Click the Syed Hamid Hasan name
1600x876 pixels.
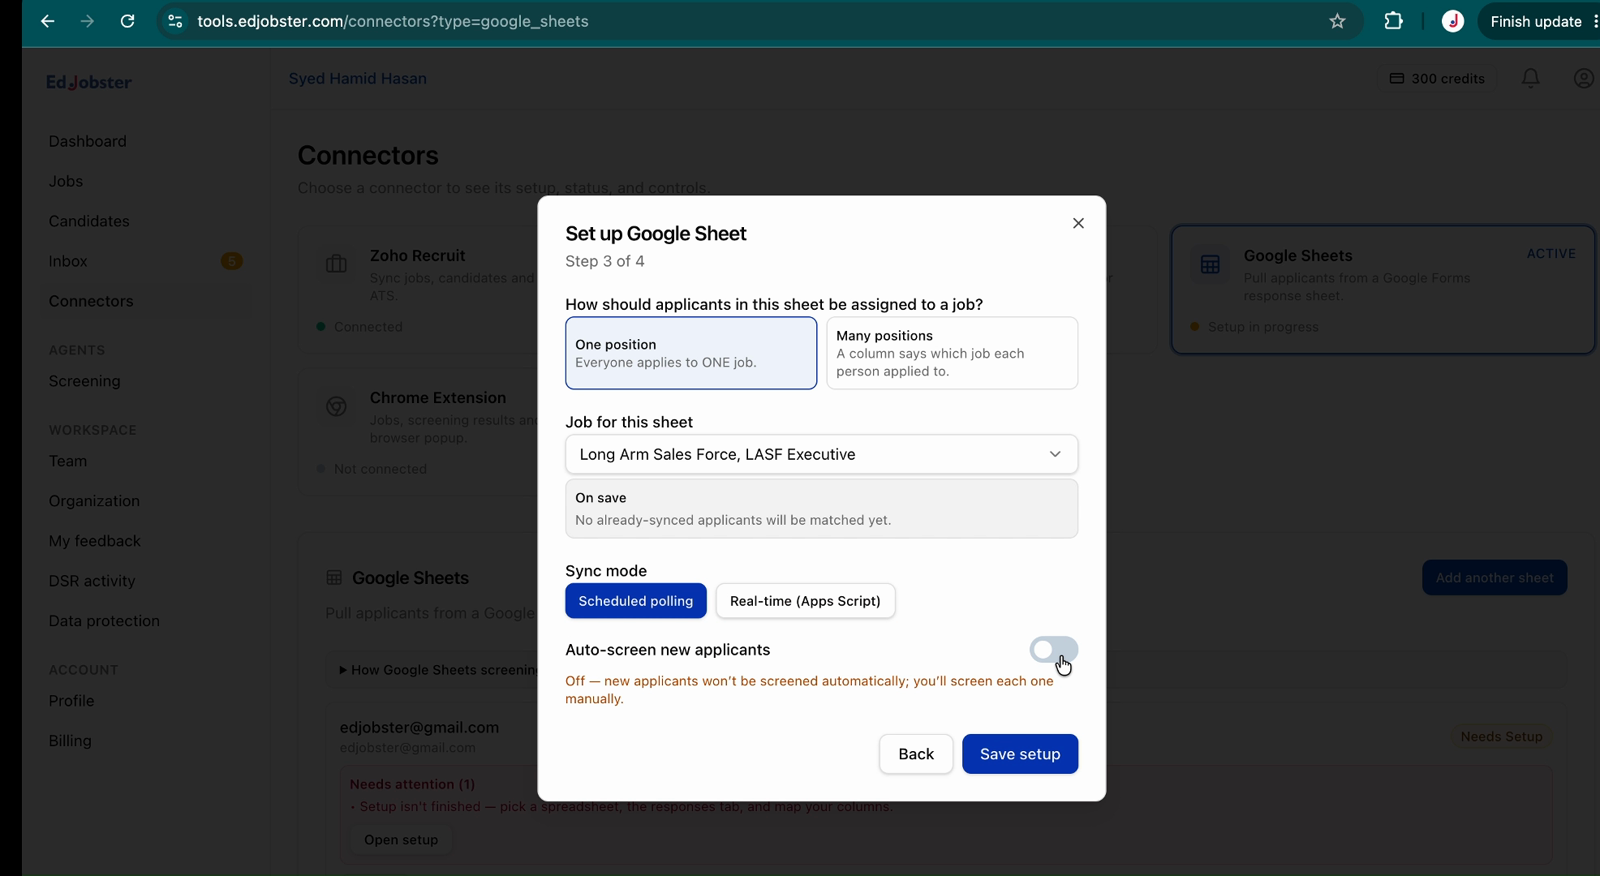[x=357, y=78]
